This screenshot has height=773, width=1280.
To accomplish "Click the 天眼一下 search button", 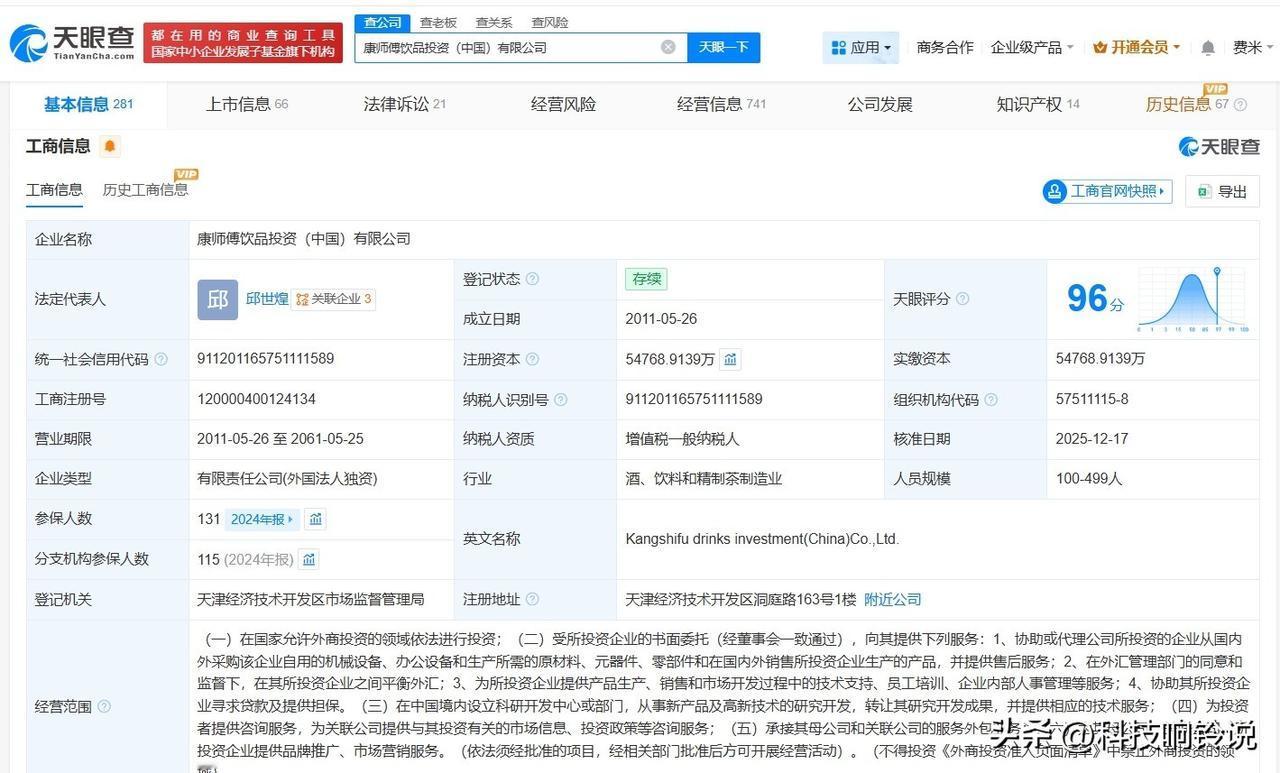I will tap(724, 47).
